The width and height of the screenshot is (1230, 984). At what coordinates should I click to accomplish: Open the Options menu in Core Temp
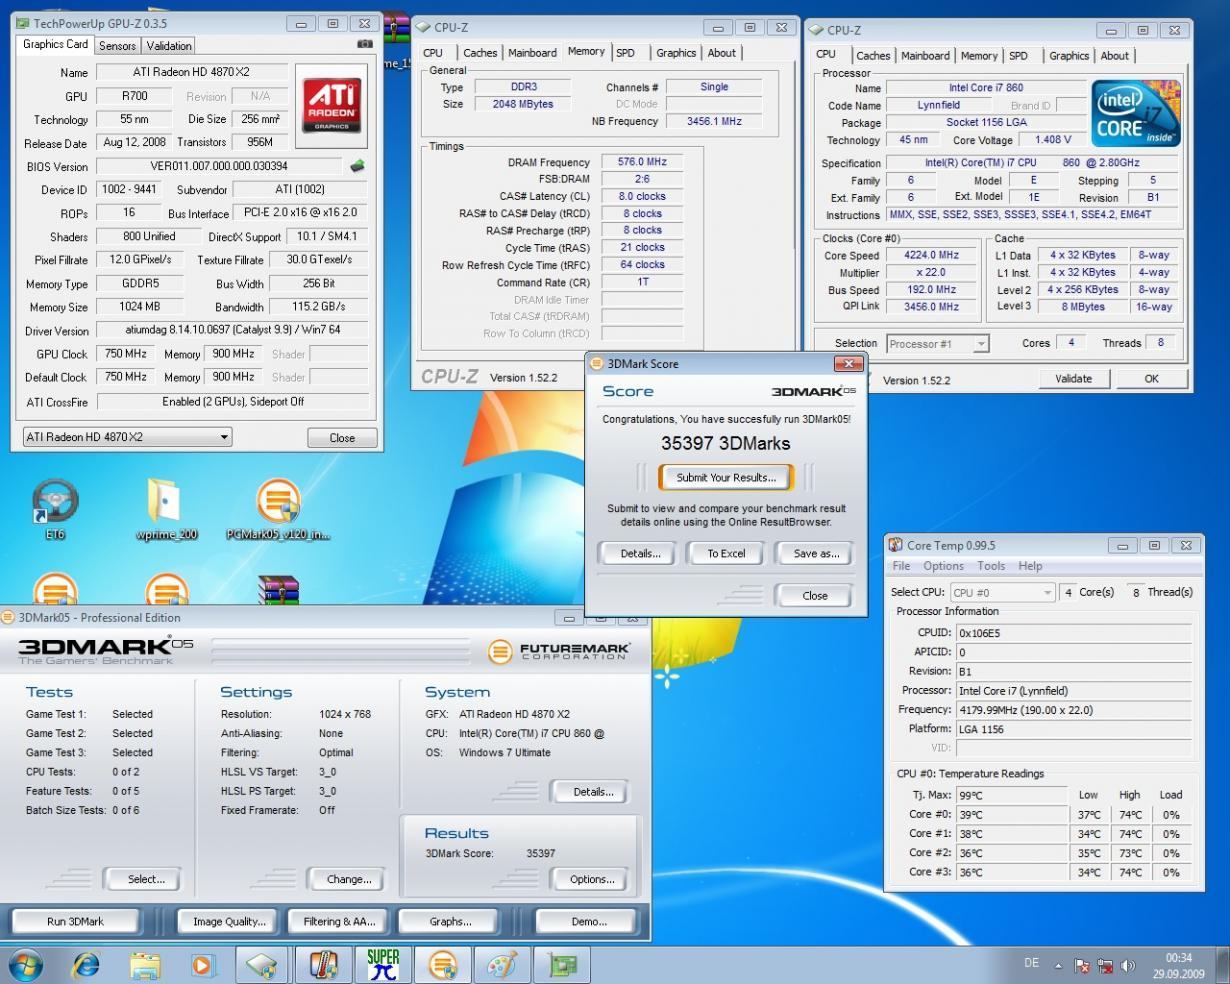tap(943, 566)
